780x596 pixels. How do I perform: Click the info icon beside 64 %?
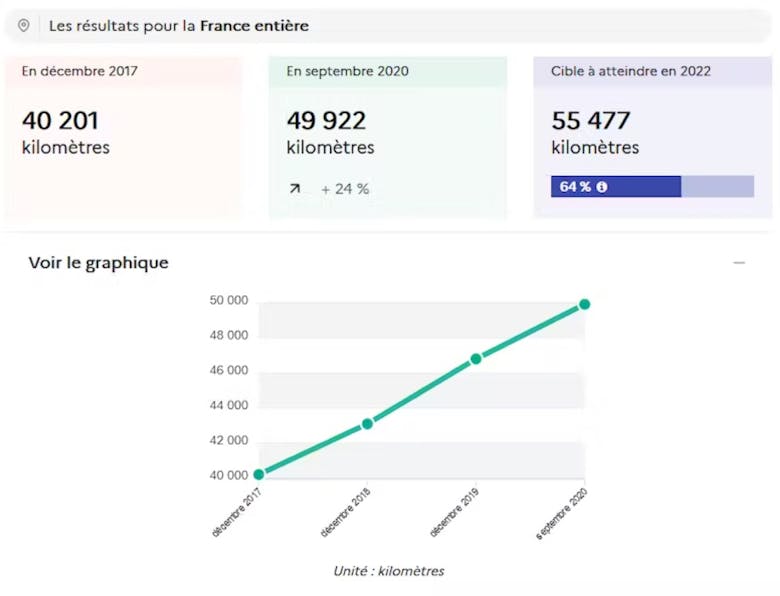click(x=602, y=187)
